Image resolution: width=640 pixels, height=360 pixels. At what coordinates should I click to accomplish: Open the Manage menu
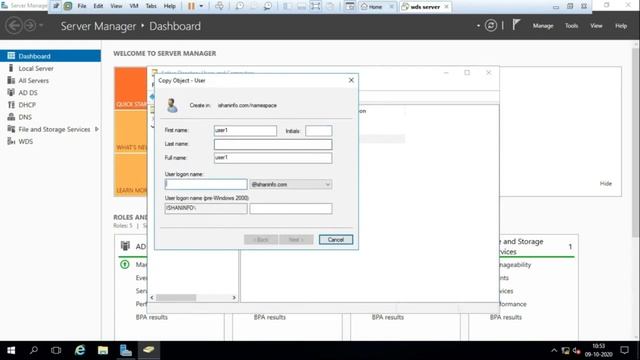pyautogui.click(x=543, y=26)
